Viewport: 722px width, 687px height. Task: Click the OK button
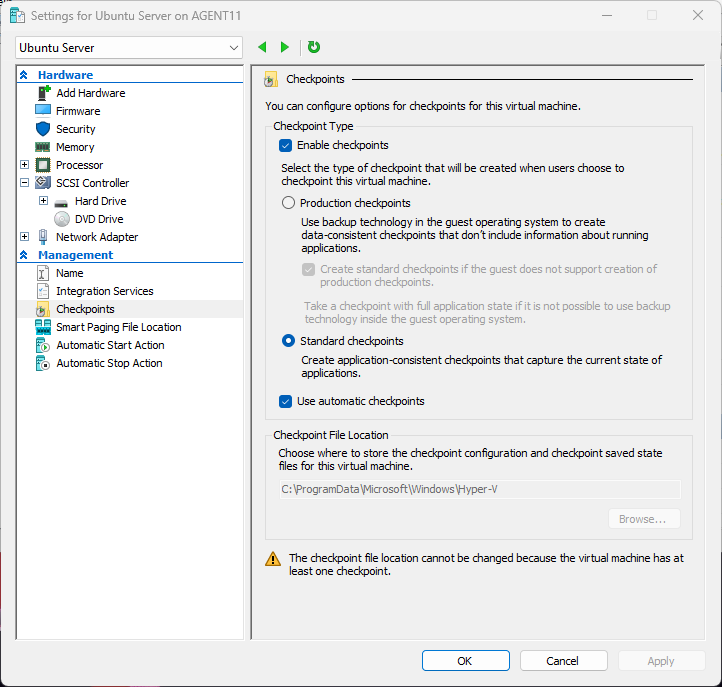tap(465, 660)
